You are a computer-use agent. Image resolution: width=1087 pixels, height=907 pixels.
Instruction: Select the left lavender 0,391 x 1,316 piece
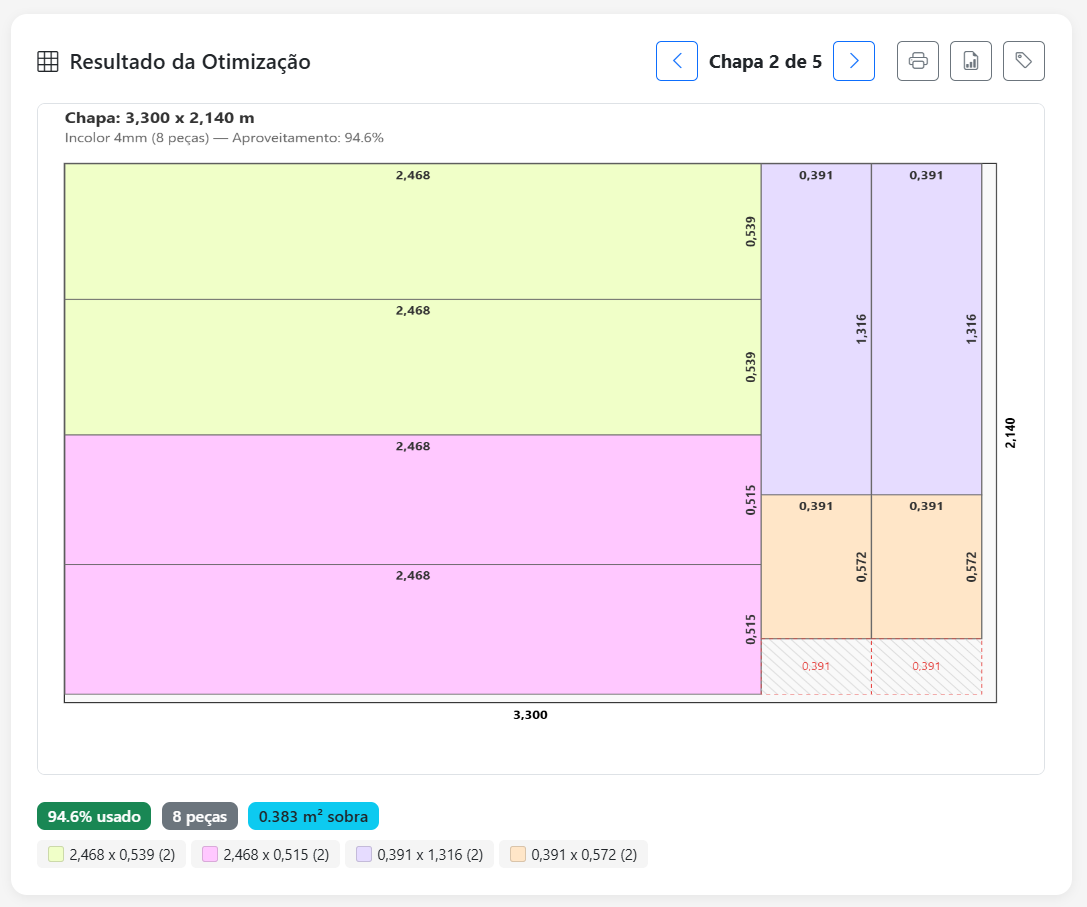816,329
